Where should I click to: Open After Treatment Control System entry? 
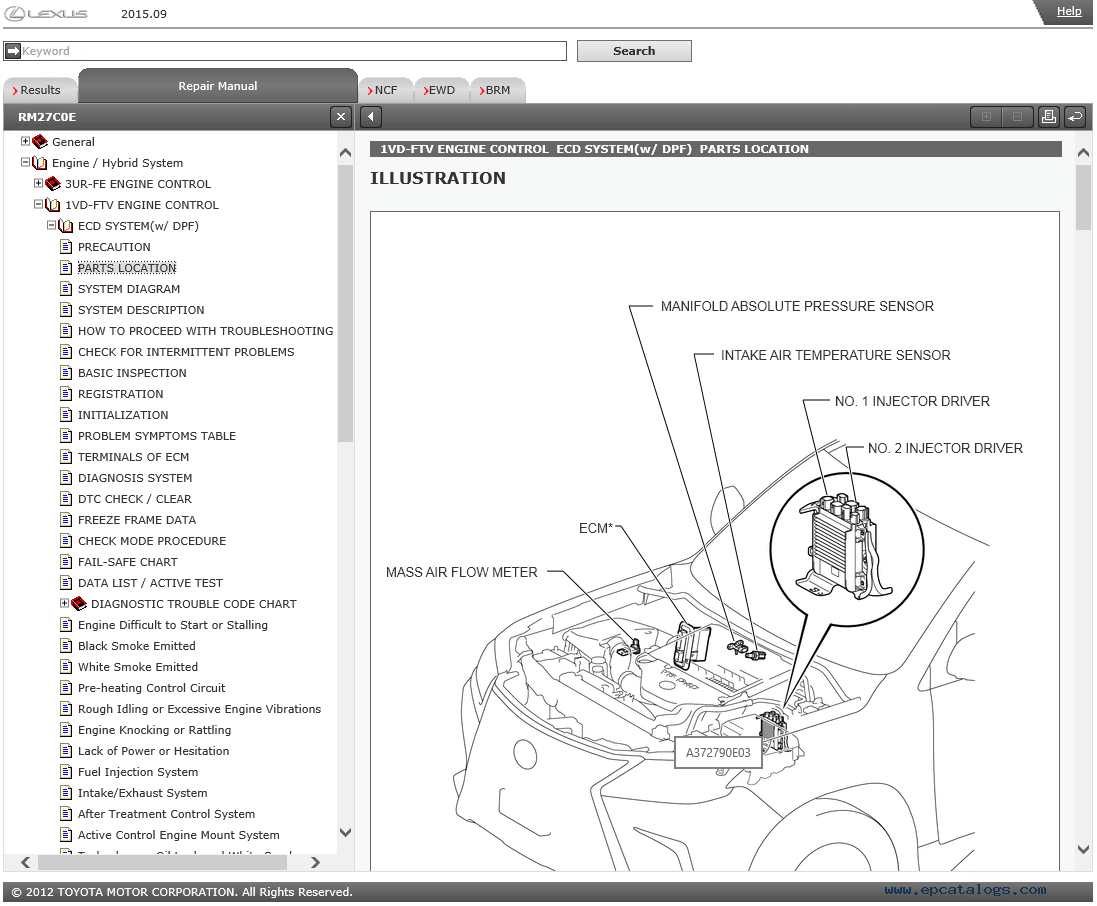(167, 814)
